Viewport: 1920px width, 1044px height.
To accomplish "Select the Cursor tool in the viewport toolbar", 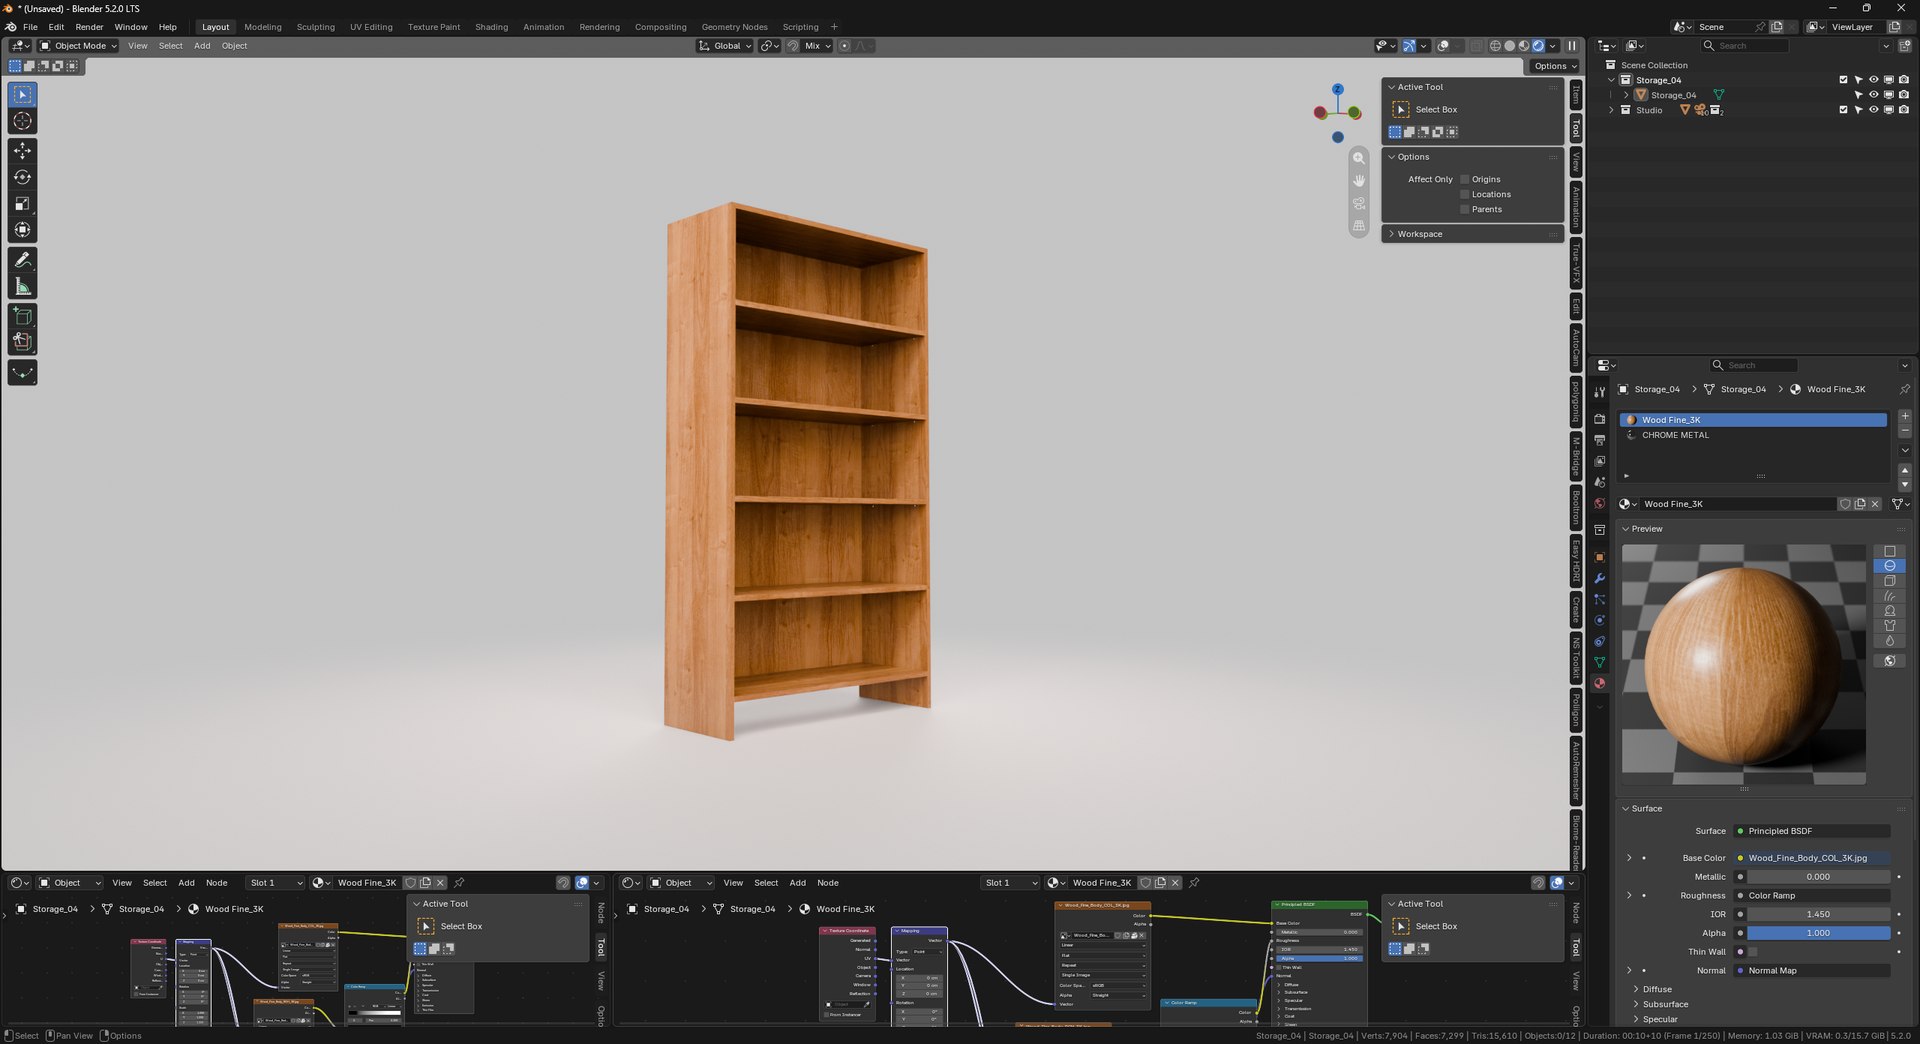I will pyautogui.click(x=22, y=121).
